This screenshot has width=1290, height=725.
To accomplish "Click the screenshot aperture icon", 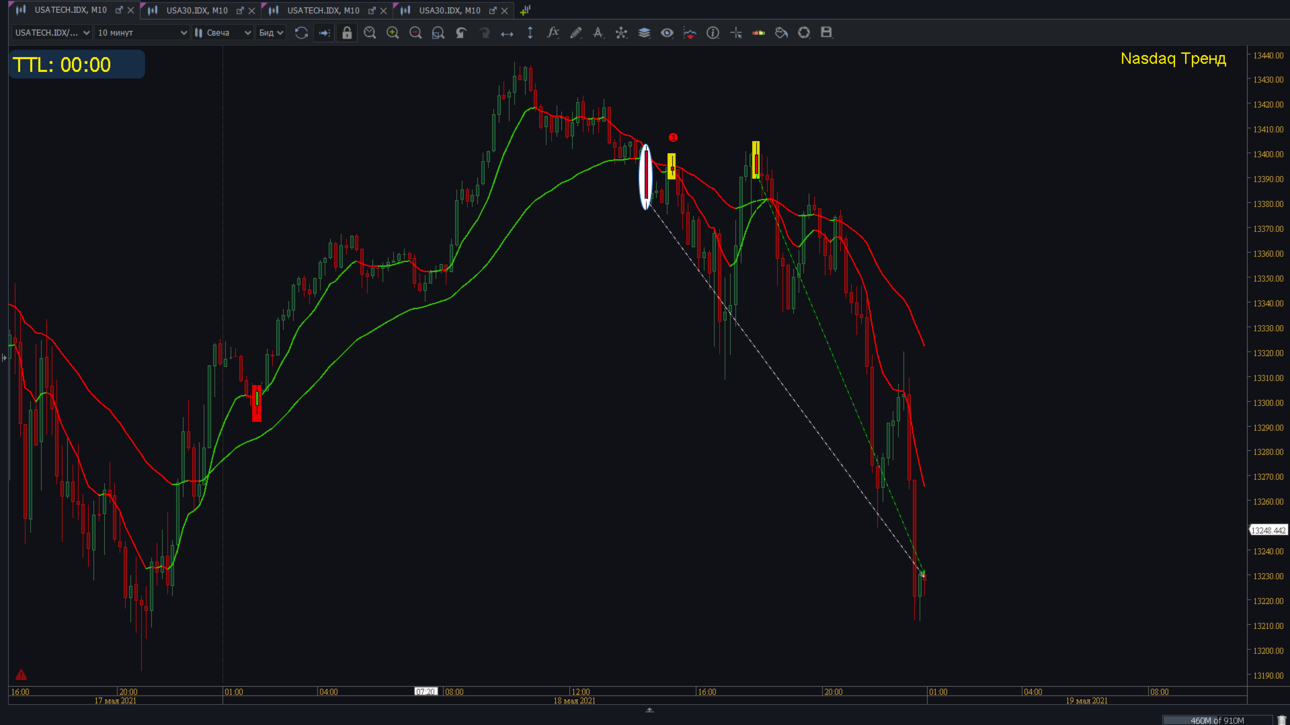I will (804, 33).
